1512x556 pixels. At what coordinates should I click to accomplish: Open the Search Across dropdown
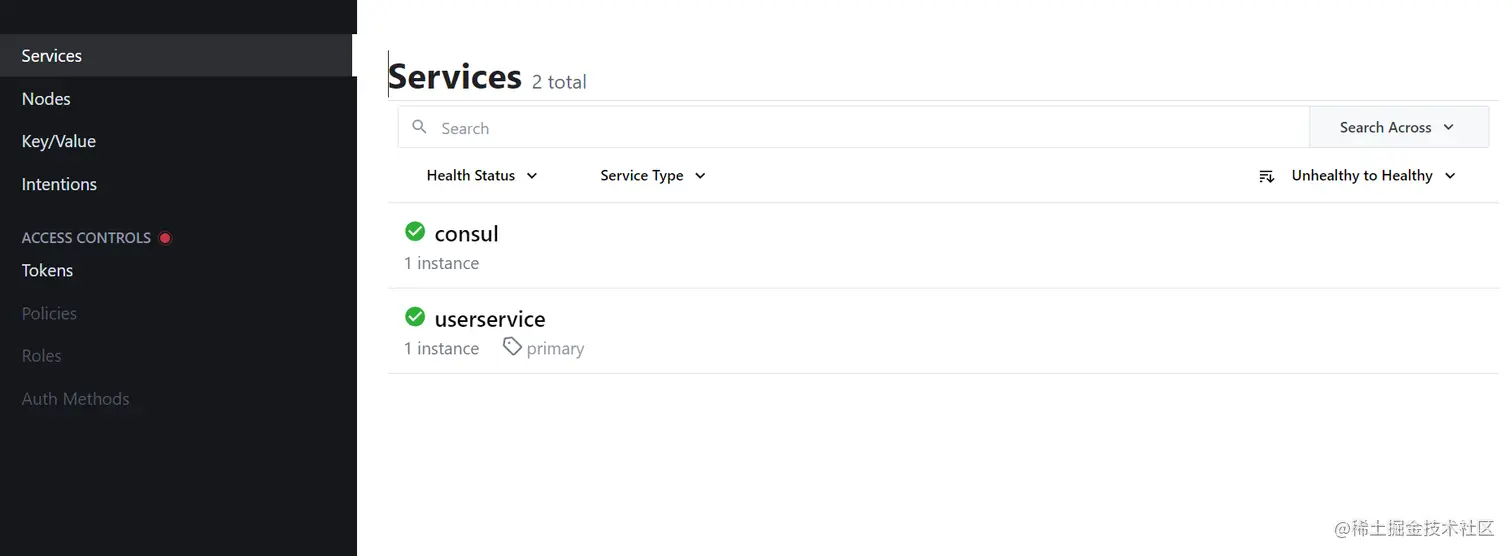[1397, 127]
